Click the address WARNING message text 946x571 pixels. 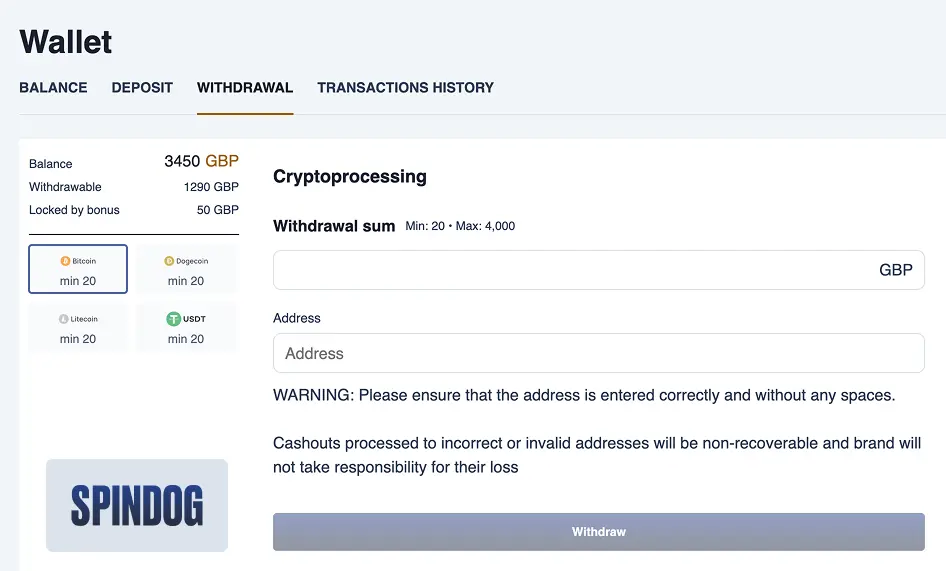[x=583, y=395]
